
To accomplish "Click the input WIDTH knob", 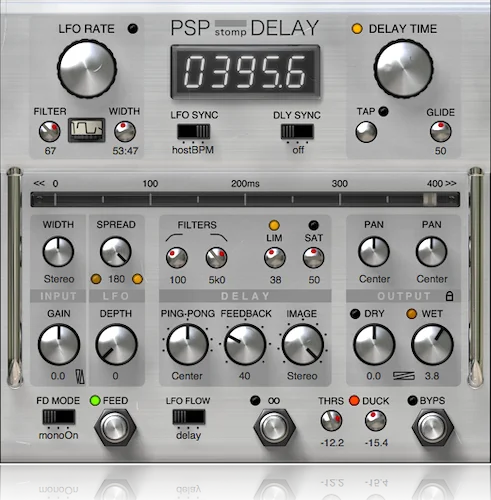I will tap(58, 252).
